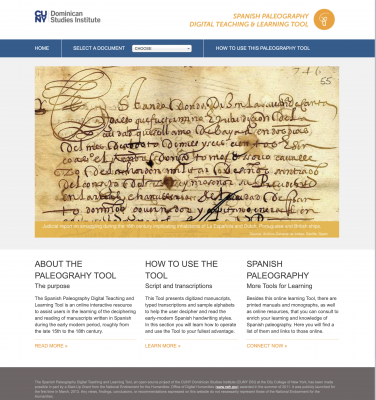Click the Read More link
The height and width of the screenshot is (400, 376).
click(x=51, y=346)
